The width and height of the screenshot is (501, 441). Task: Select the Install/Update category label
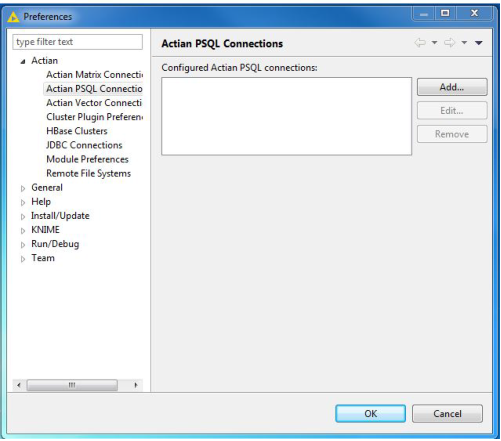pos(60,216)
